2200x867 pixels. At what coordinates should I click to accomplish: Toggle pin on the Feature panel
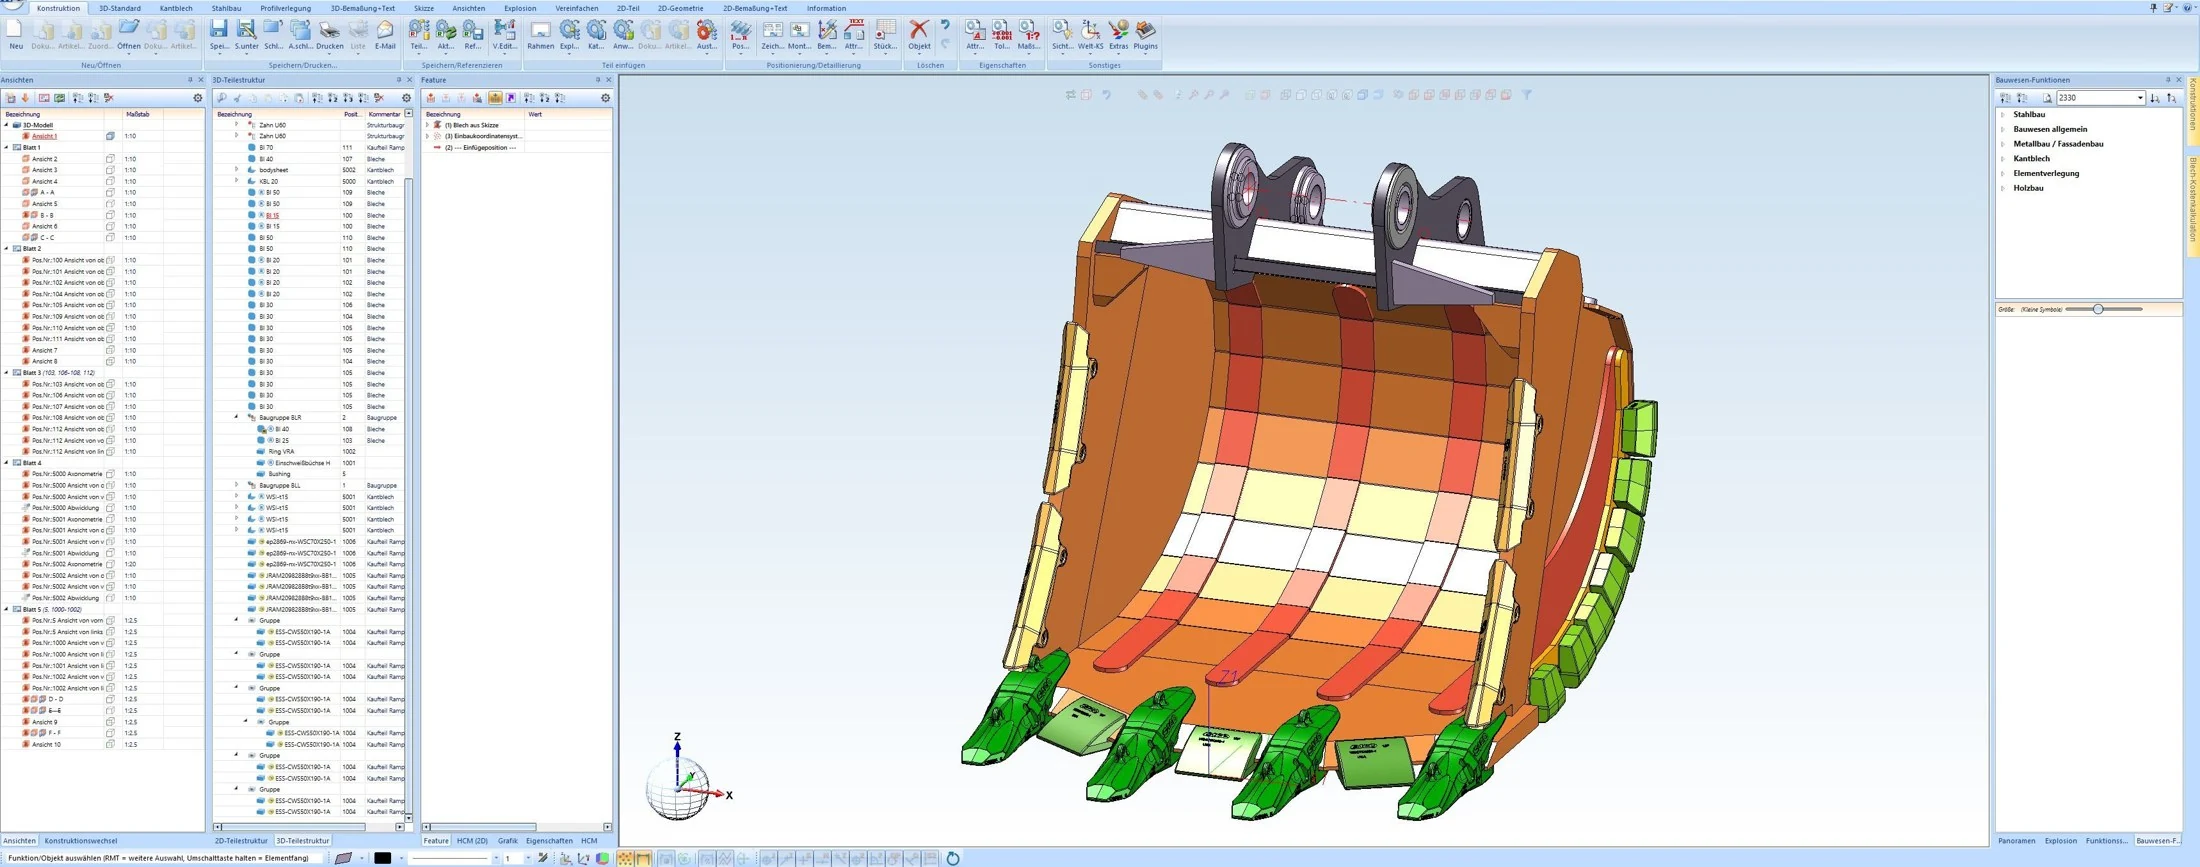coord(598,80)
